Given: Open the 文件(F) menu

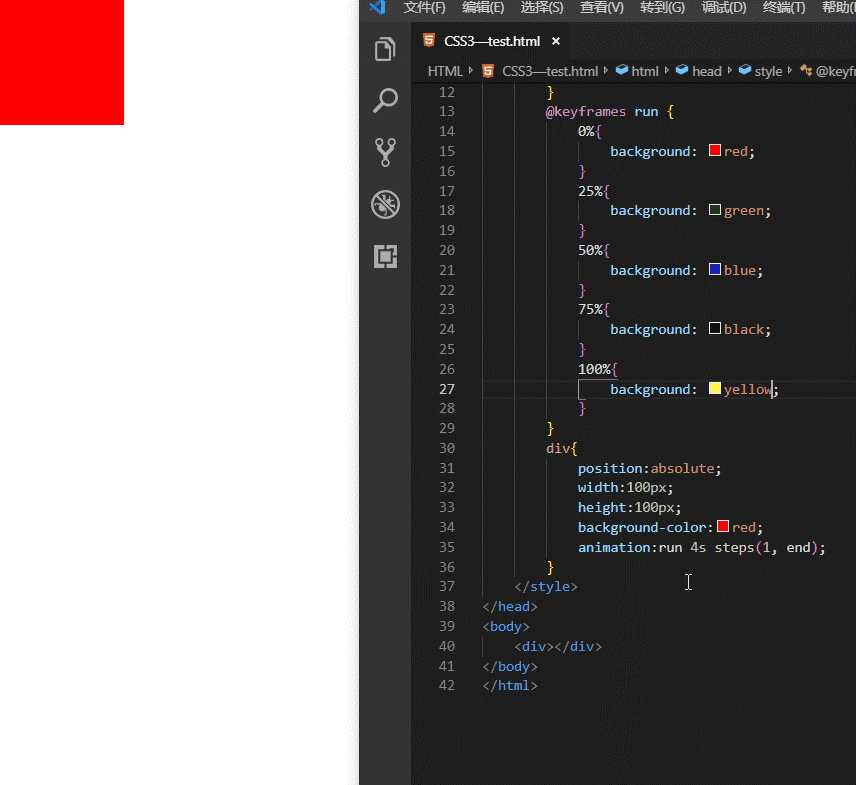Looking at the screenshot, I should [424, 7].
